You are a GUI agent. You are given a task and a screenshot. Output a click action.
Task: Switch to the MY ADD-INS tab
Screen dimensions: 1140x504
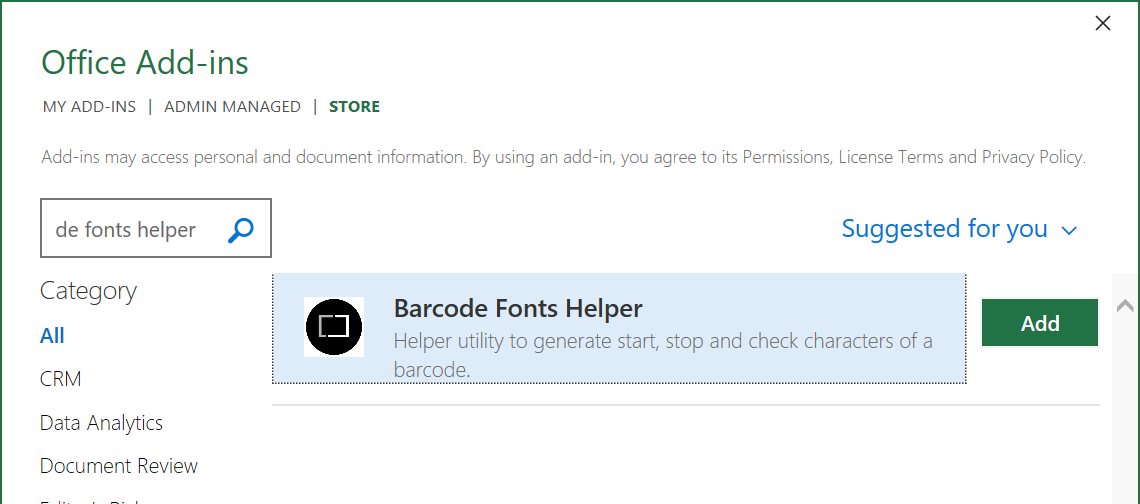pos(89,107)
